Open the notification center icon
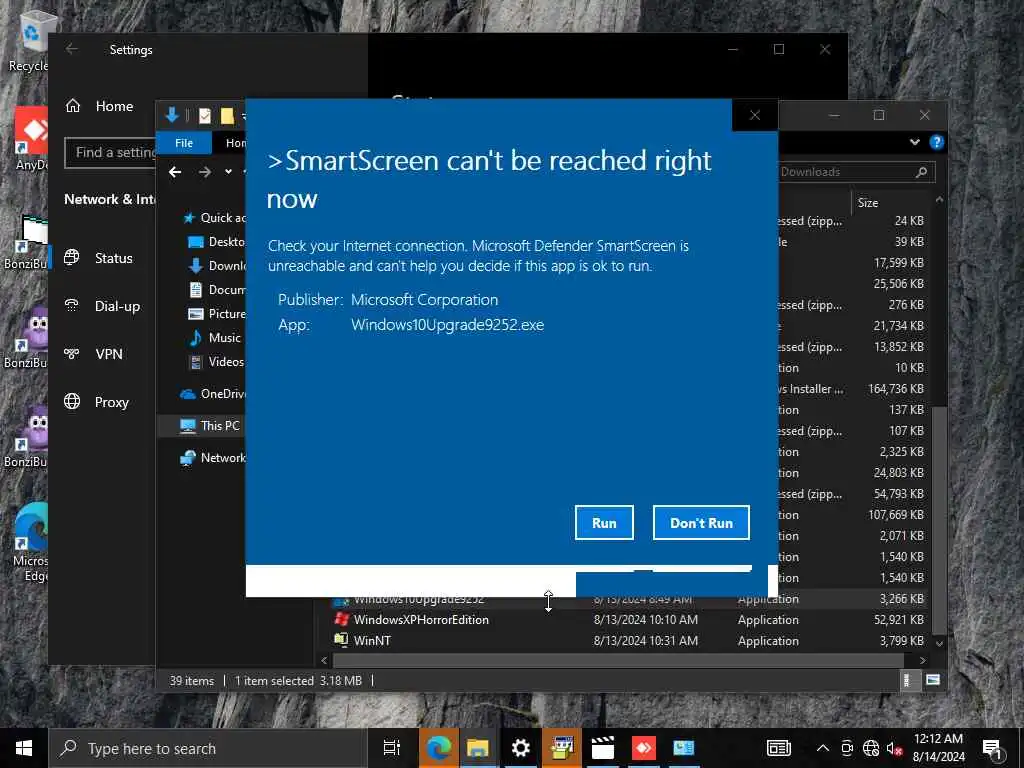 (x=992, y=749)
